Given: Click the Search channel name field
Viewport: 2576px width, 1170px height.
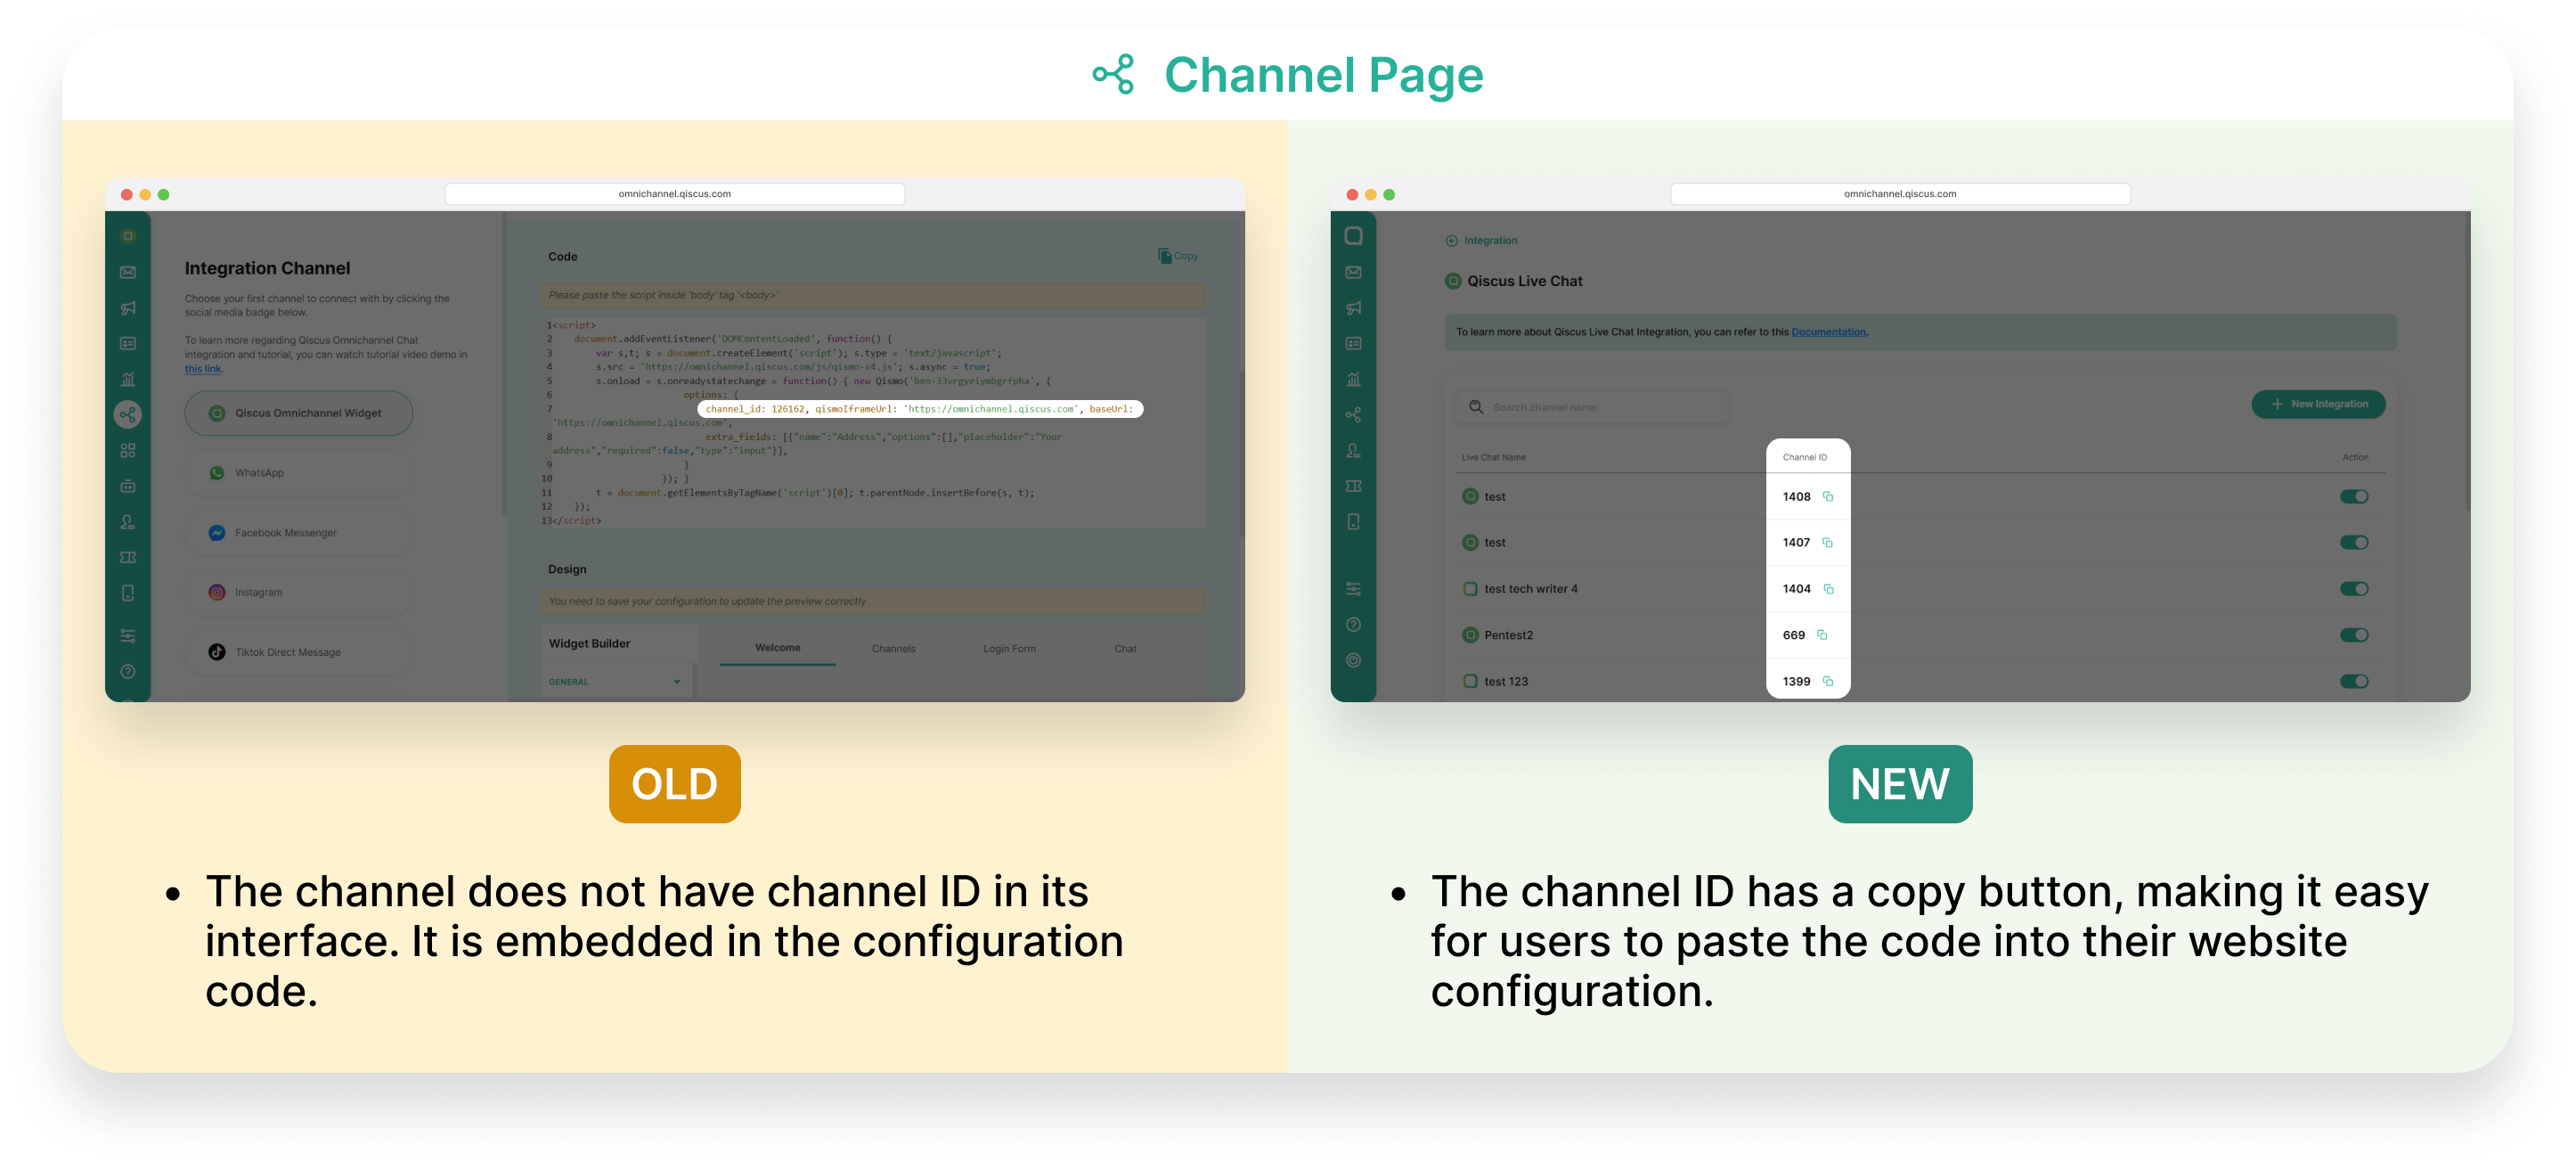Looking at the screenshot, I should pos(1590,407).
